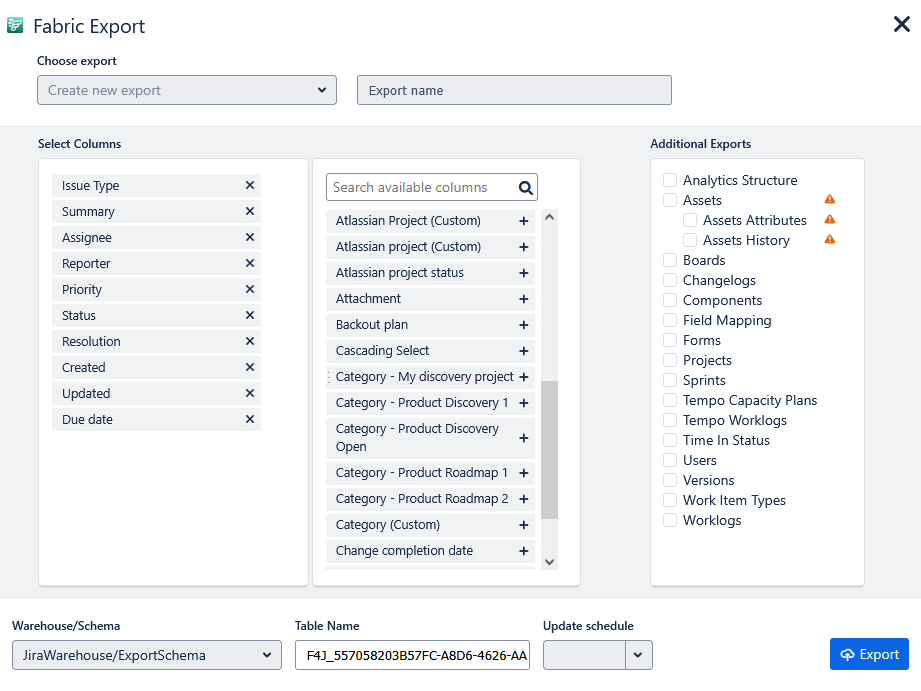Click the Export button
Screen dimensions: 921x691
[x=869, y=654]
